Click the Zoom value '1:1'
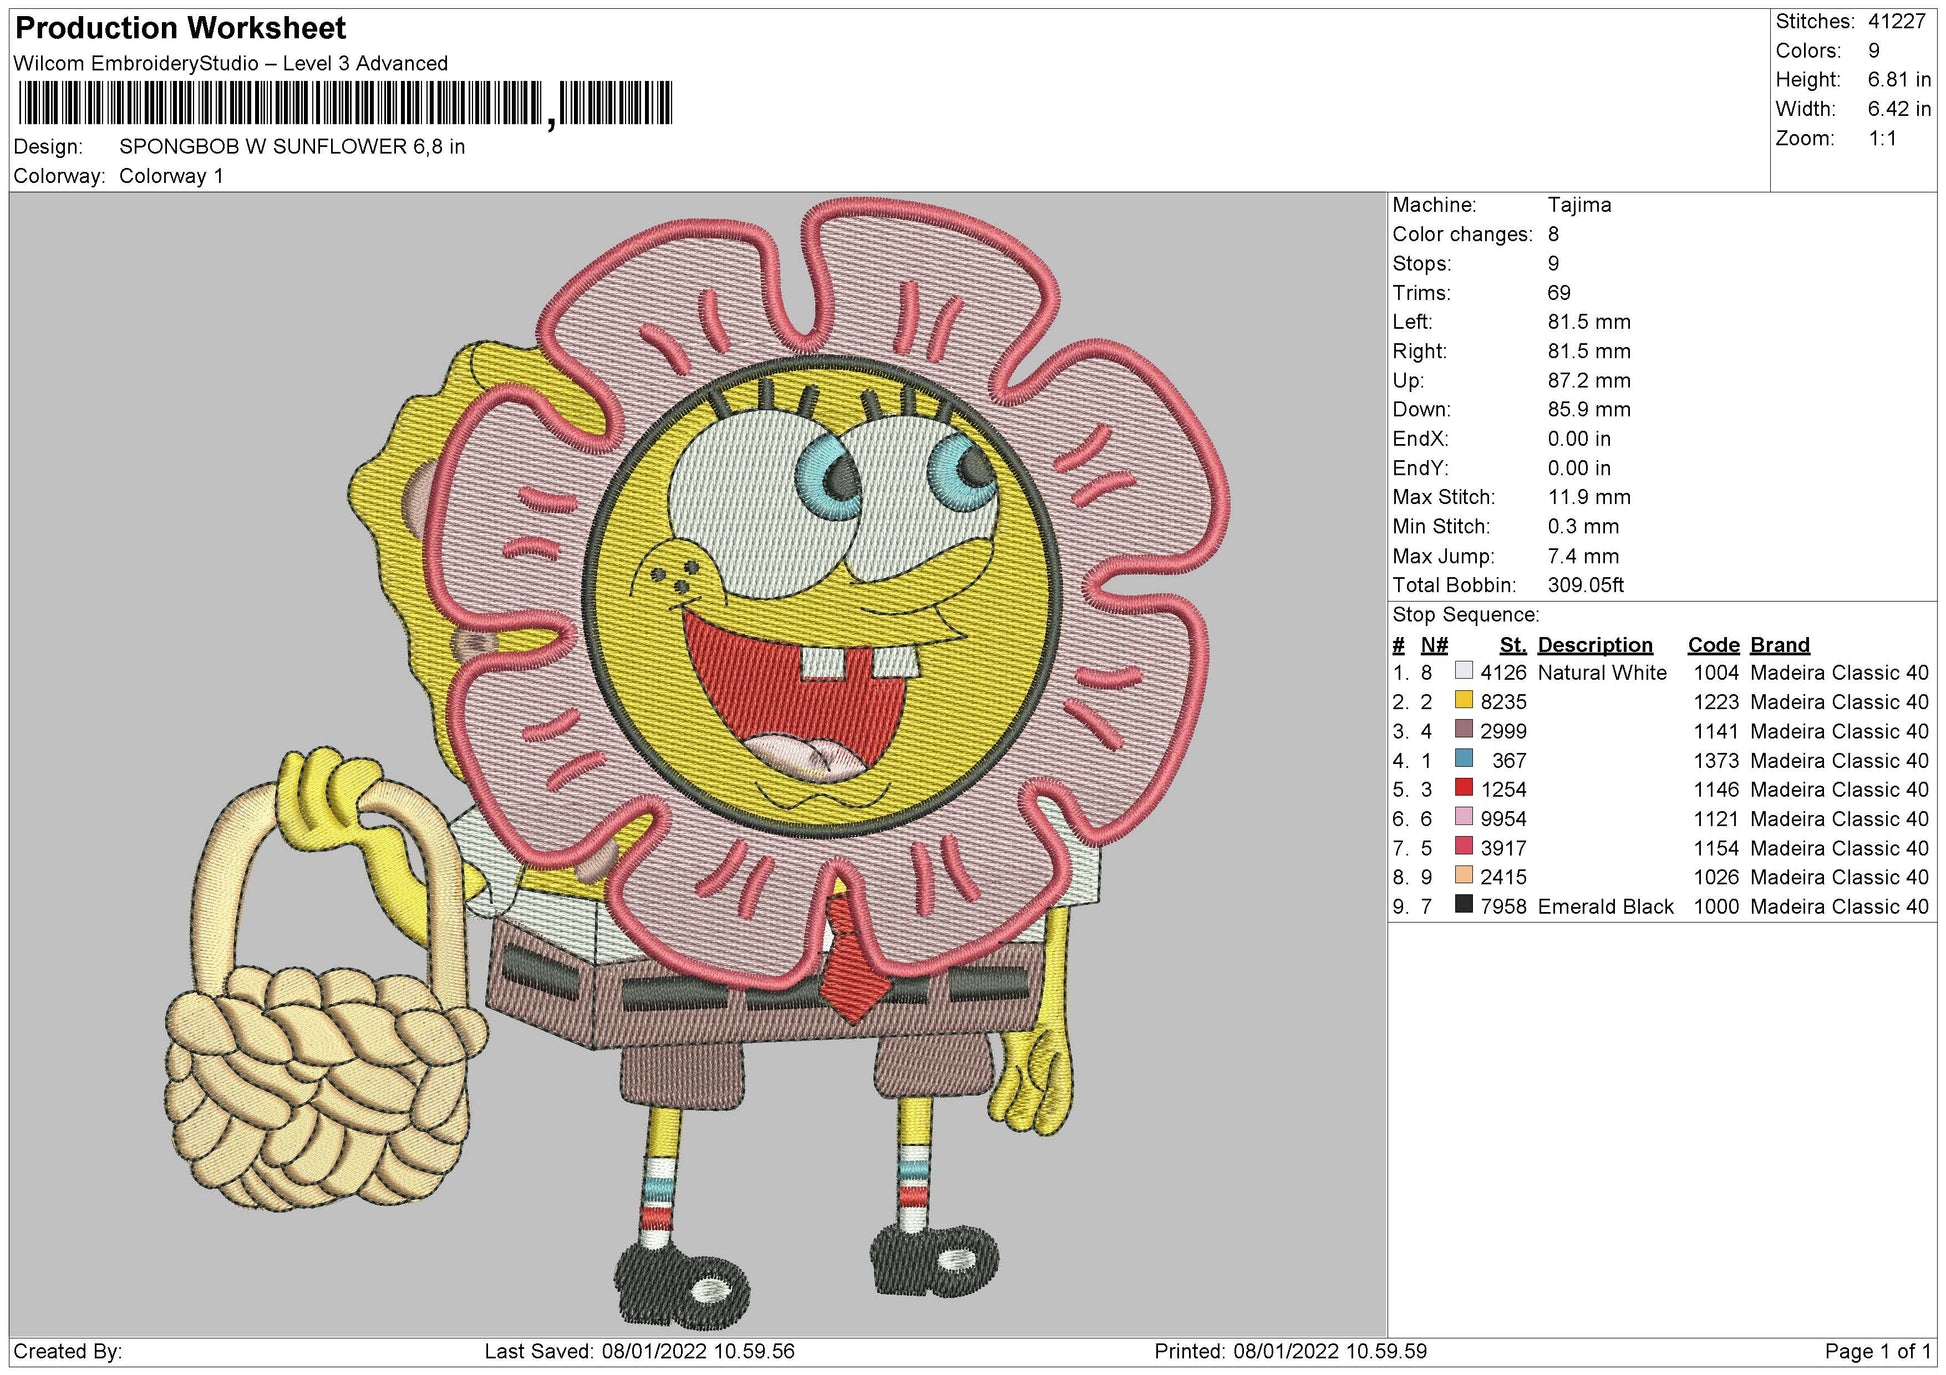Image resolution: width=1946 pixels, height=1375 pixels. 1883,138
